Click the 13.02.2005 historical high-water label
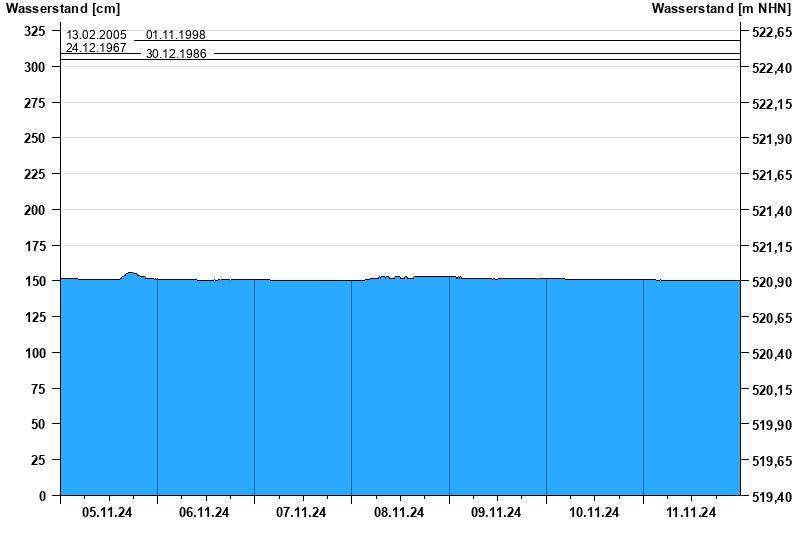800x550 pixels. [x=96, y=35]
